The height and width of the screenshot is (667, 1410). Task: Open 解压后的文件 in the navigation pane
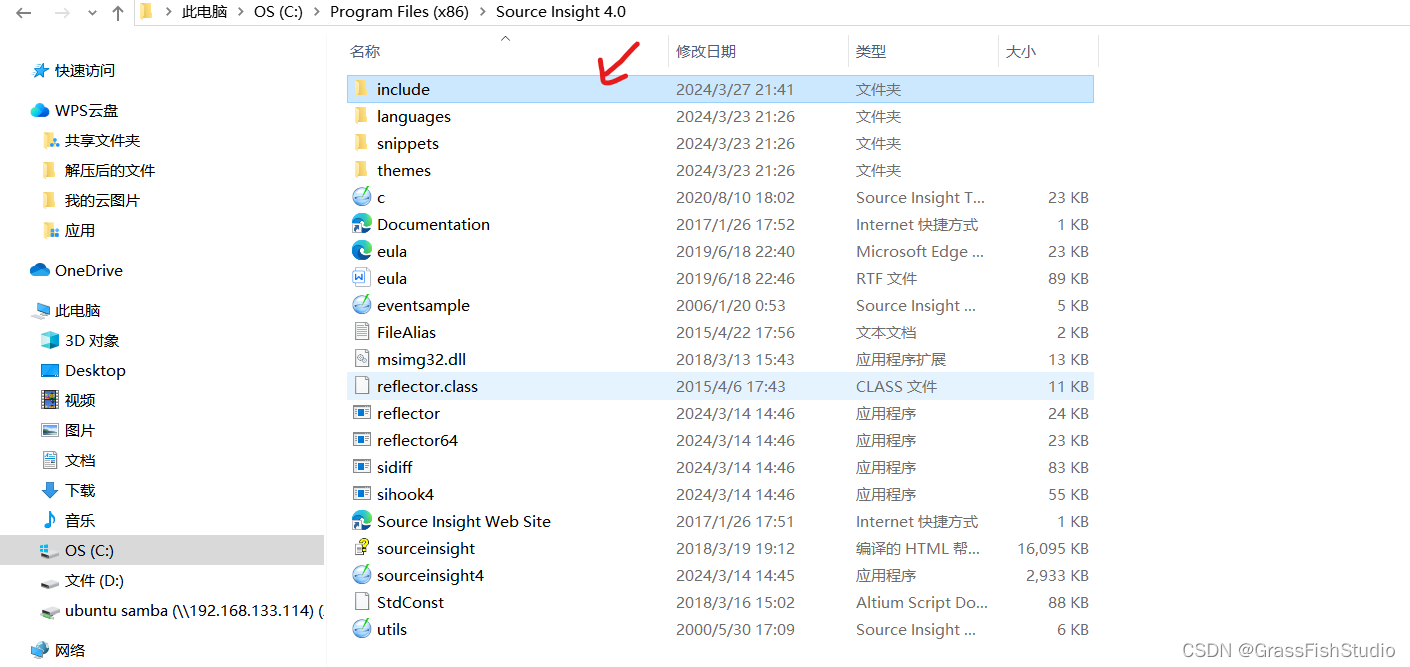110,170
